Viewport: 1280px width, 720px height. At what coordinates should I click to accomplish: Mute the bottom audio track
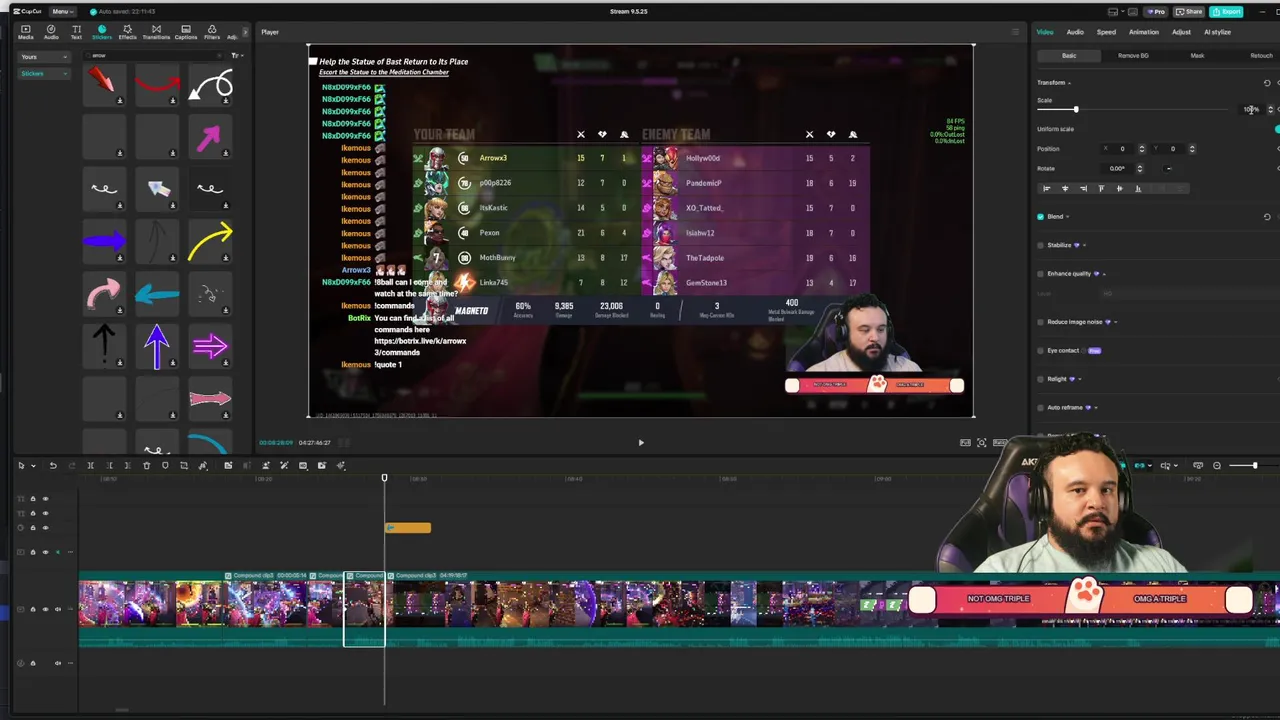pyautogui.click(x=57, y=662)
